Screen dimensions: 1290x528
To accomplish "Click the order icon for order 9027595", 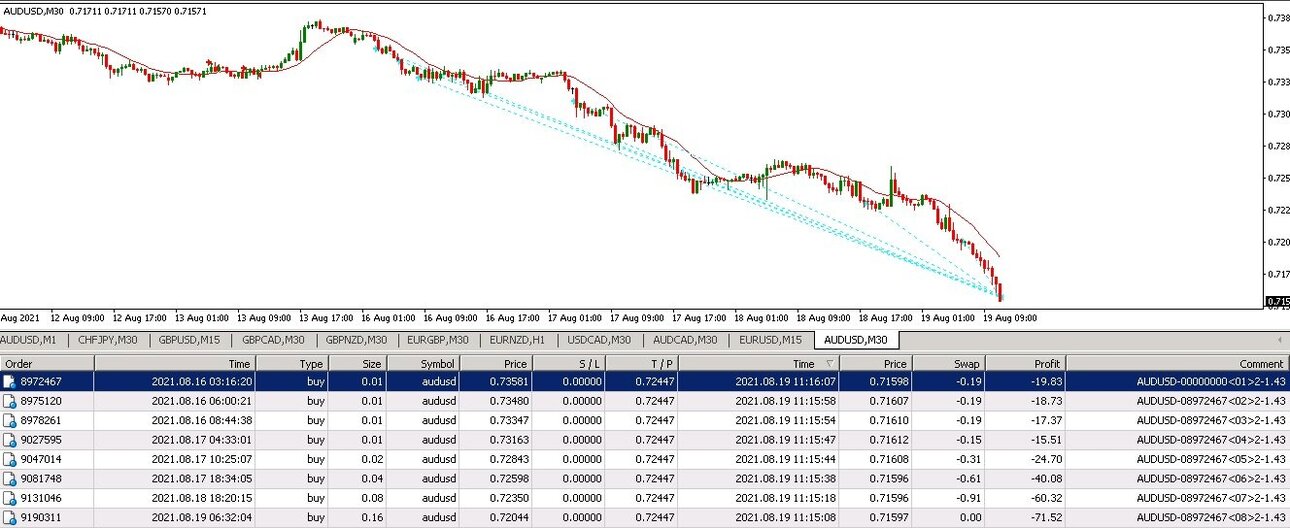I will pyautogui.click(x=10, y=440).
